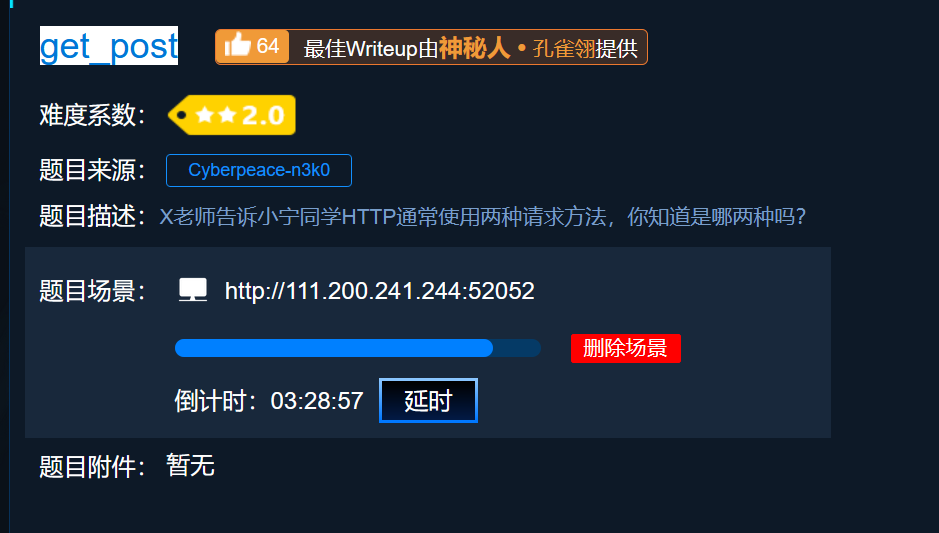Viewport: 939px width, 533px height.
Task: Click the blue countdown progress bar
Action: click(x=358, y=348)
